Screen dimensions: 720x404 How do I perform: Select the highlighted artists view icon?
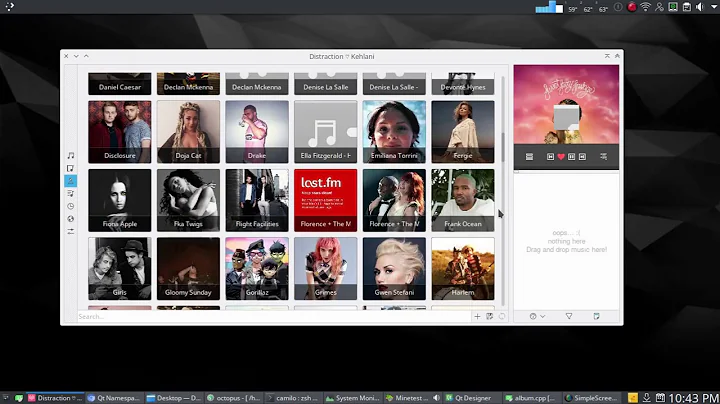71,181
